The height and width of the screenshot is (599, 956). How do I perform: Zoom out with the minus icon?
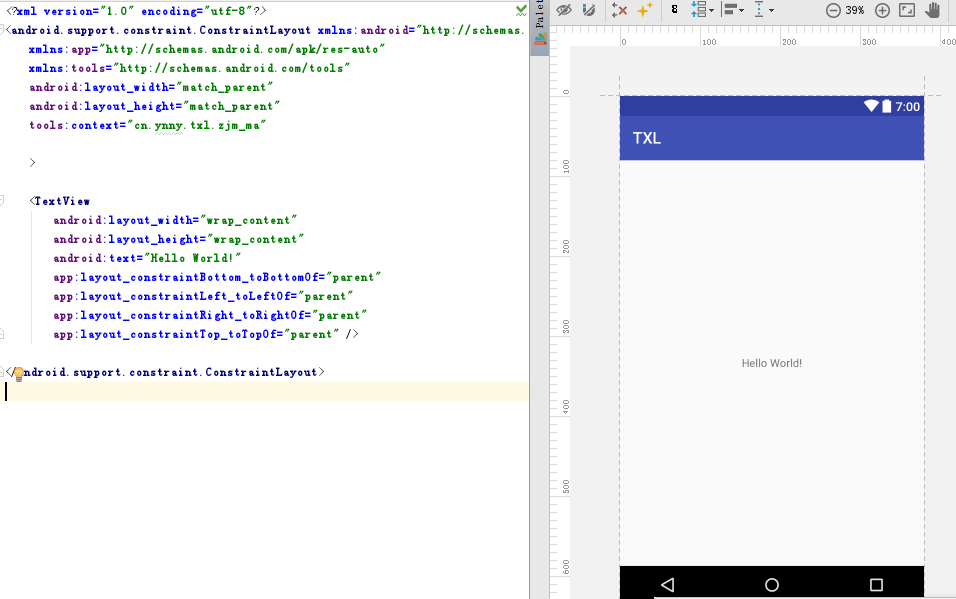point(833,10)
